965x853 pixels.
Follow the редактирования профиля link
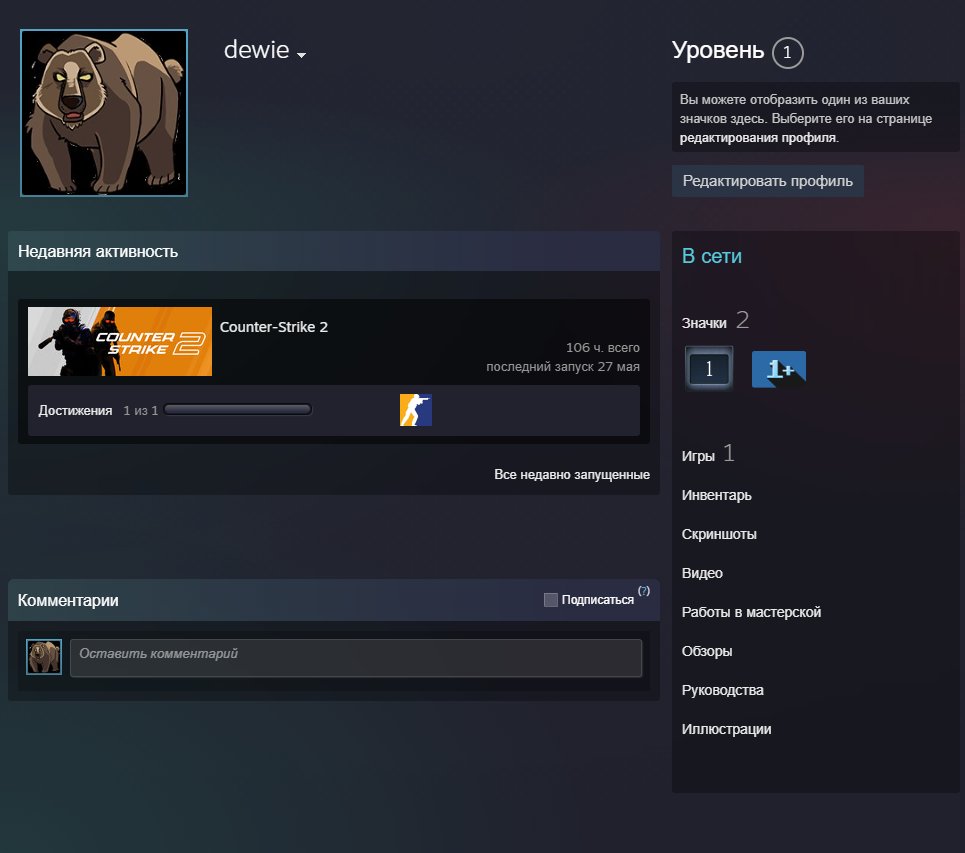click(758, 138)
